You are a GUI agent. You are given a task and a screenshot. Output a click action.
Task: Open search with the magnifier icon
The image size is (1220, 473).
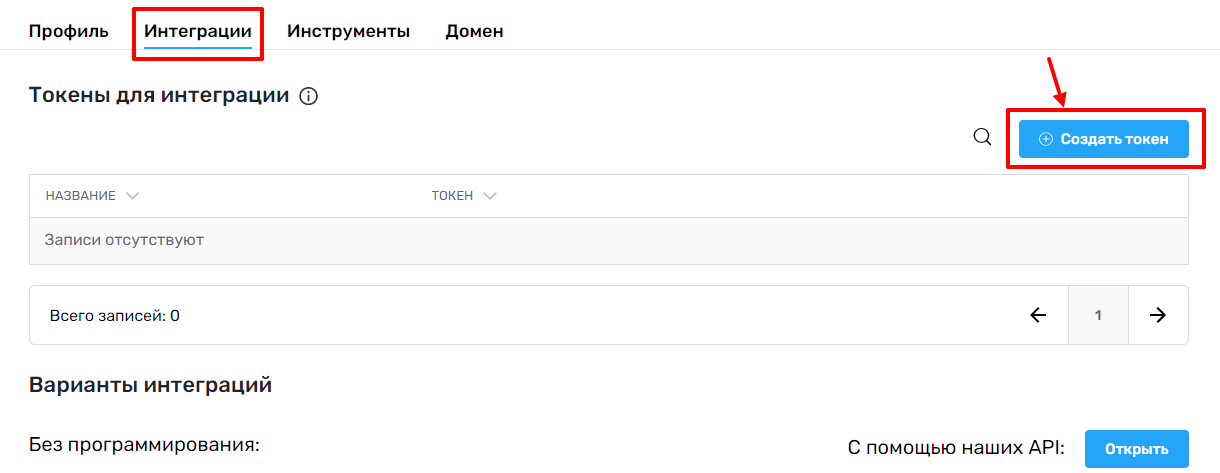click(982, 138)
